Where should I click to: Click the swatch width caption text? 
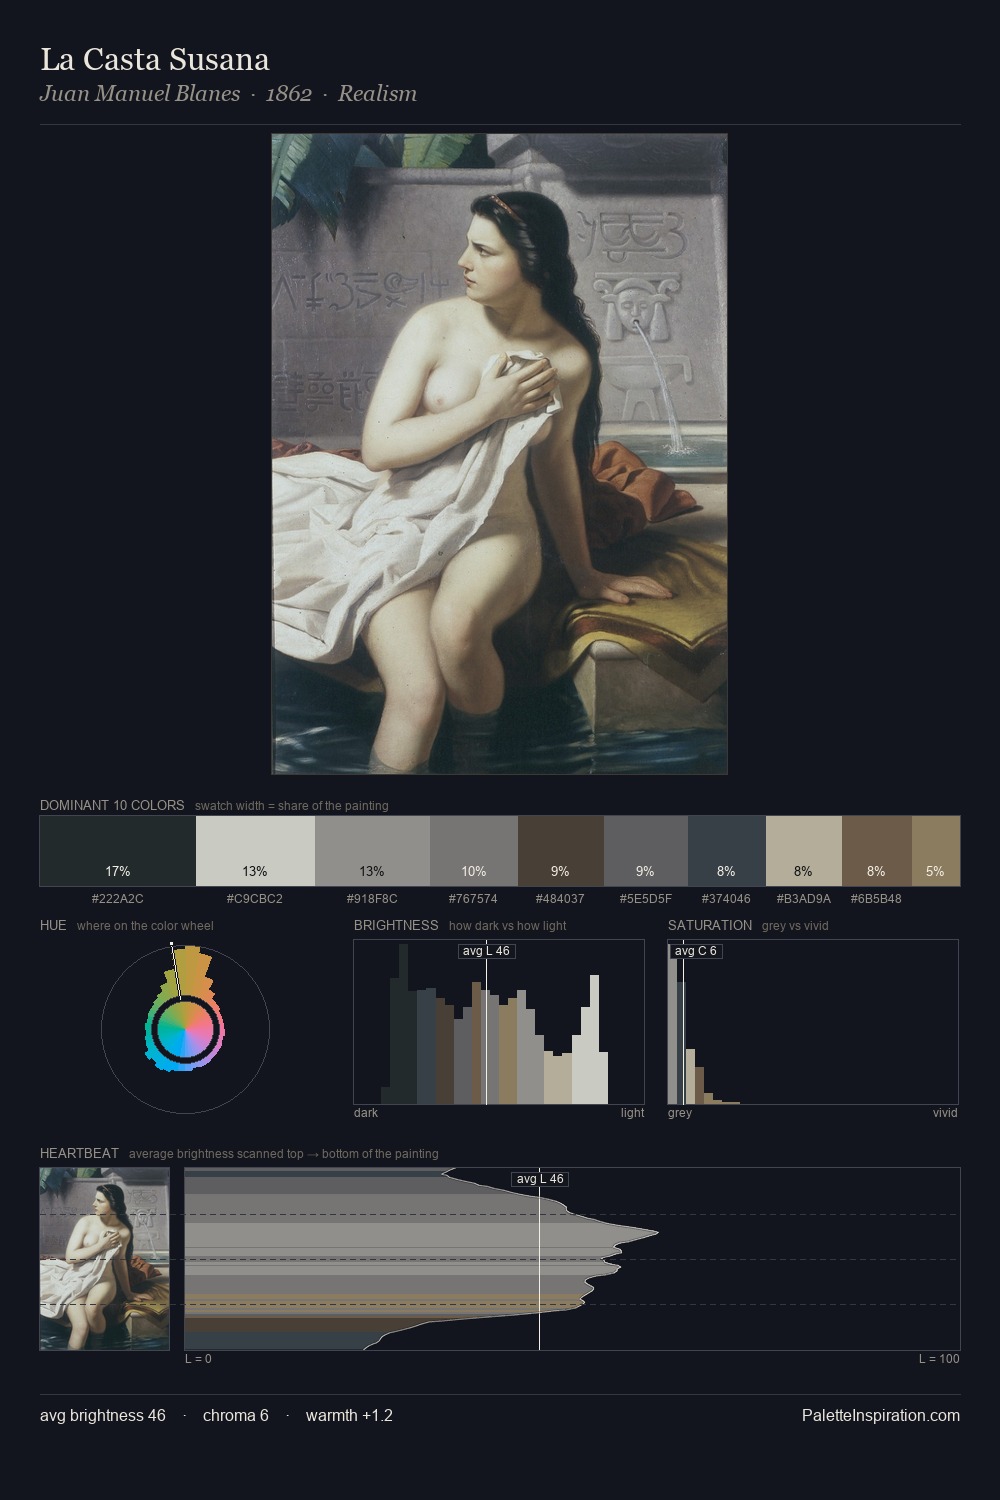[x=292, y=806]
